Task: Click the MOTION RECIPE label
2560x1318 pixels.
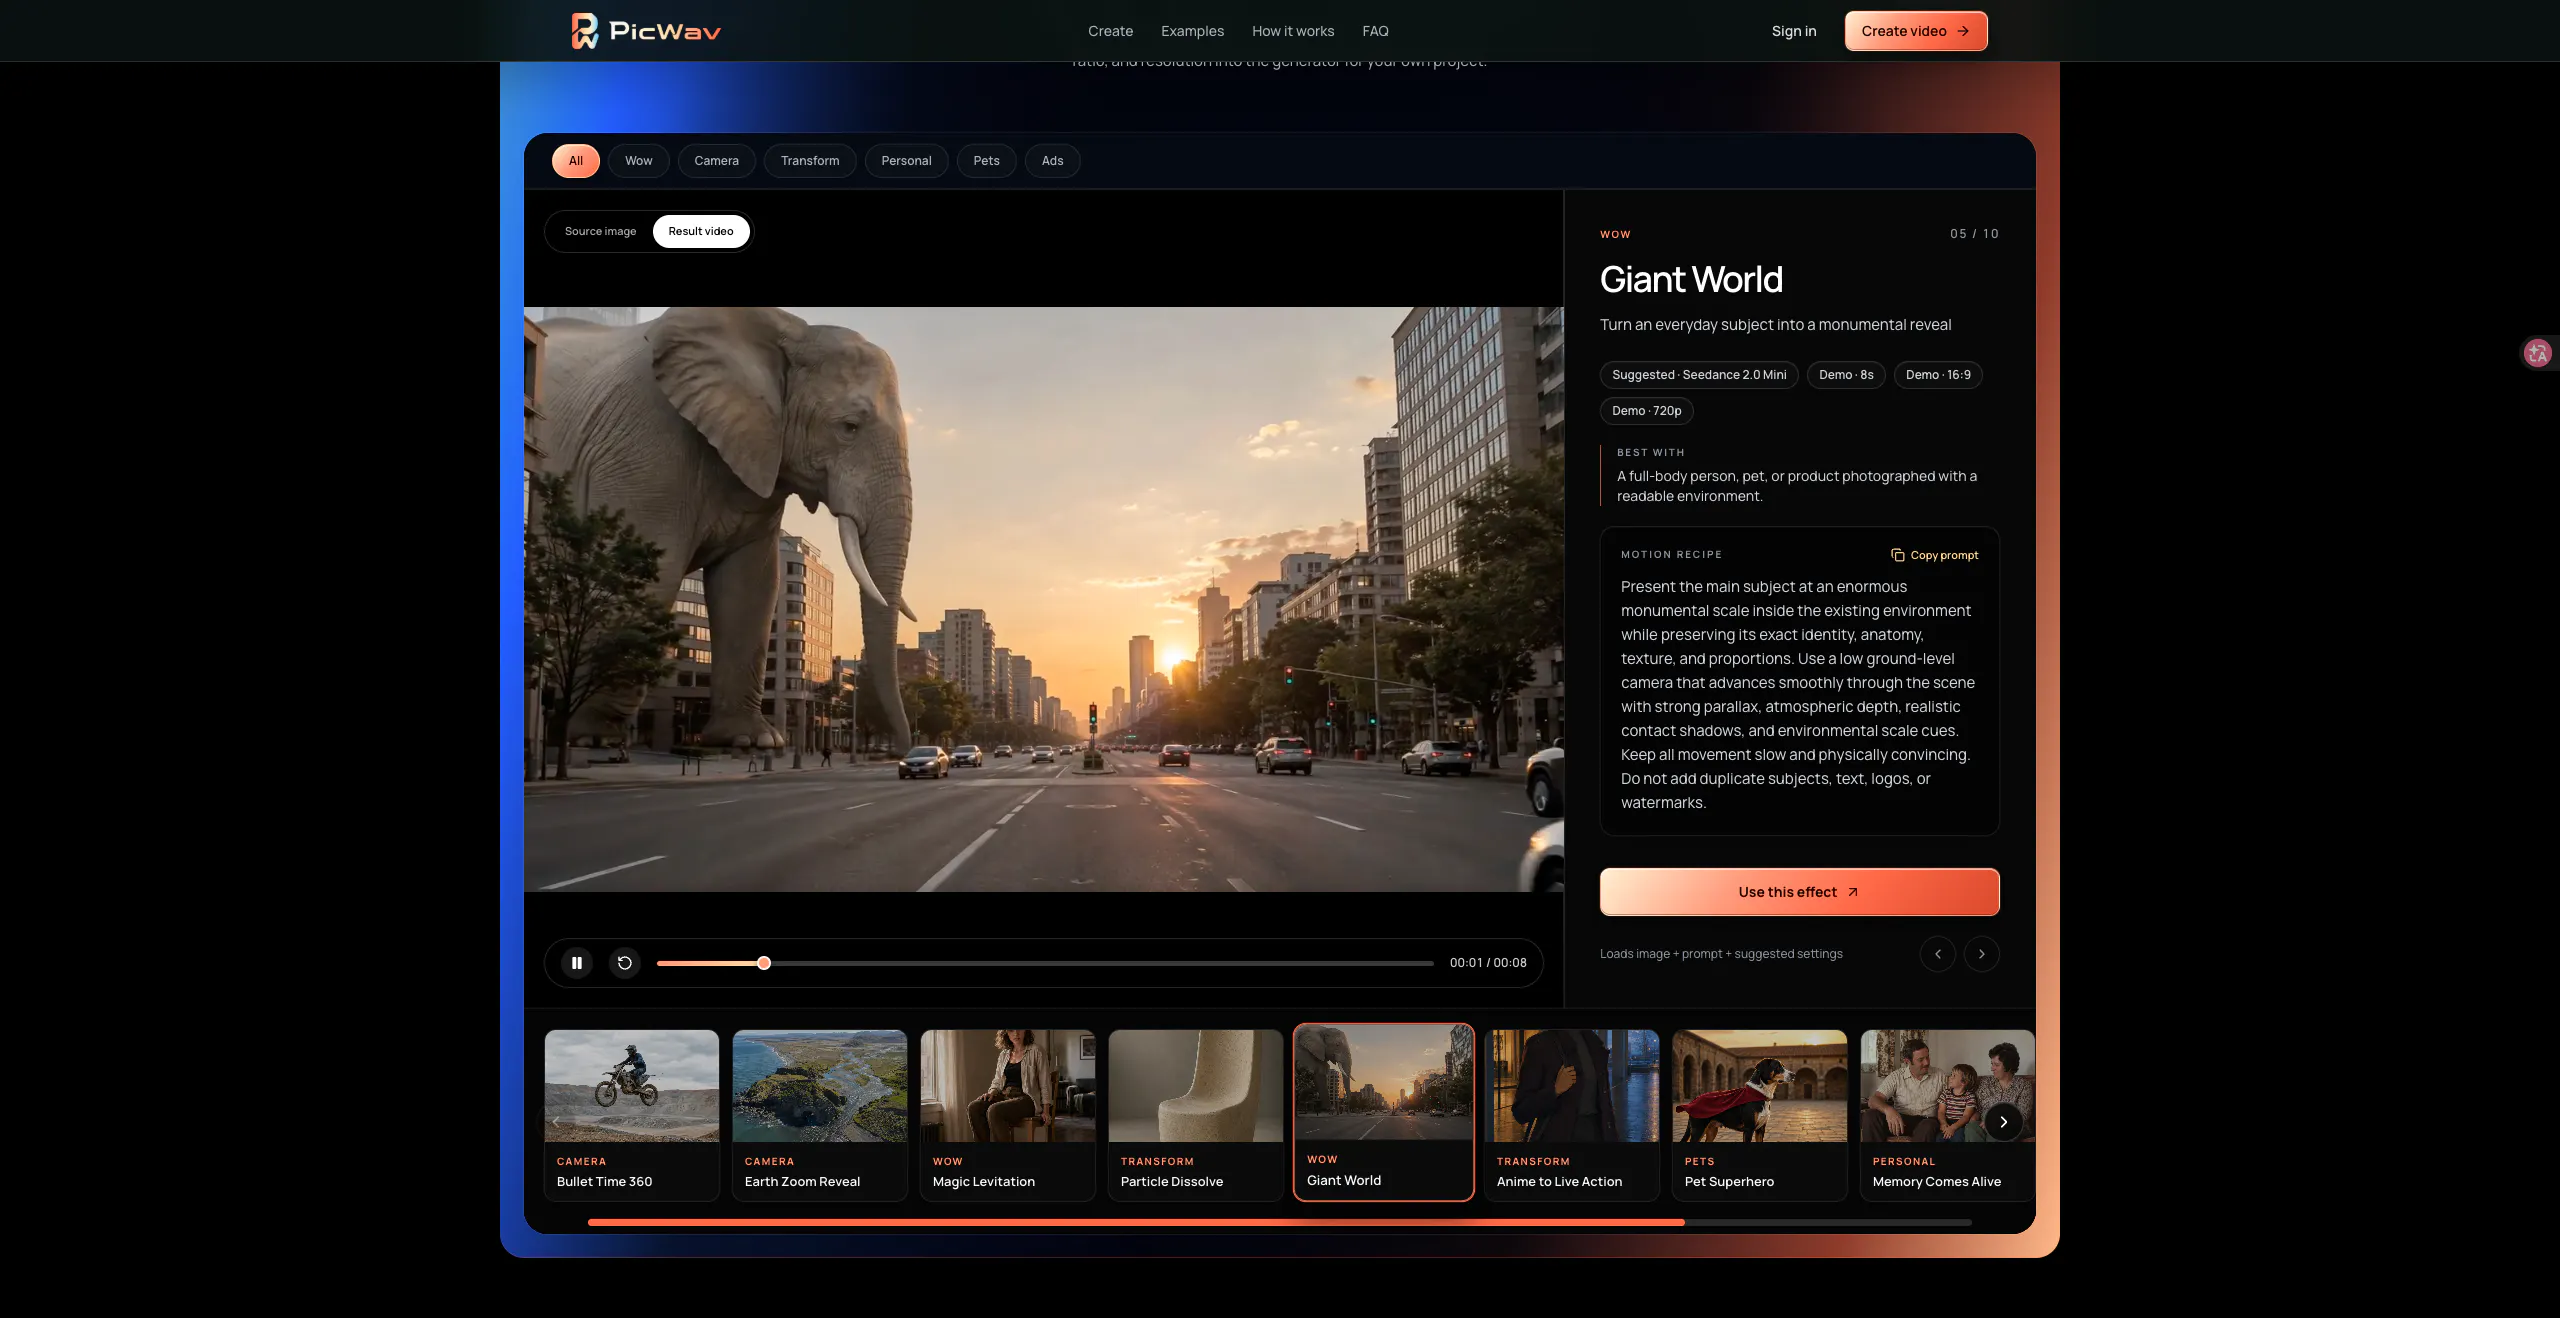Action: pyautogui.click(x=1671, y=555)
